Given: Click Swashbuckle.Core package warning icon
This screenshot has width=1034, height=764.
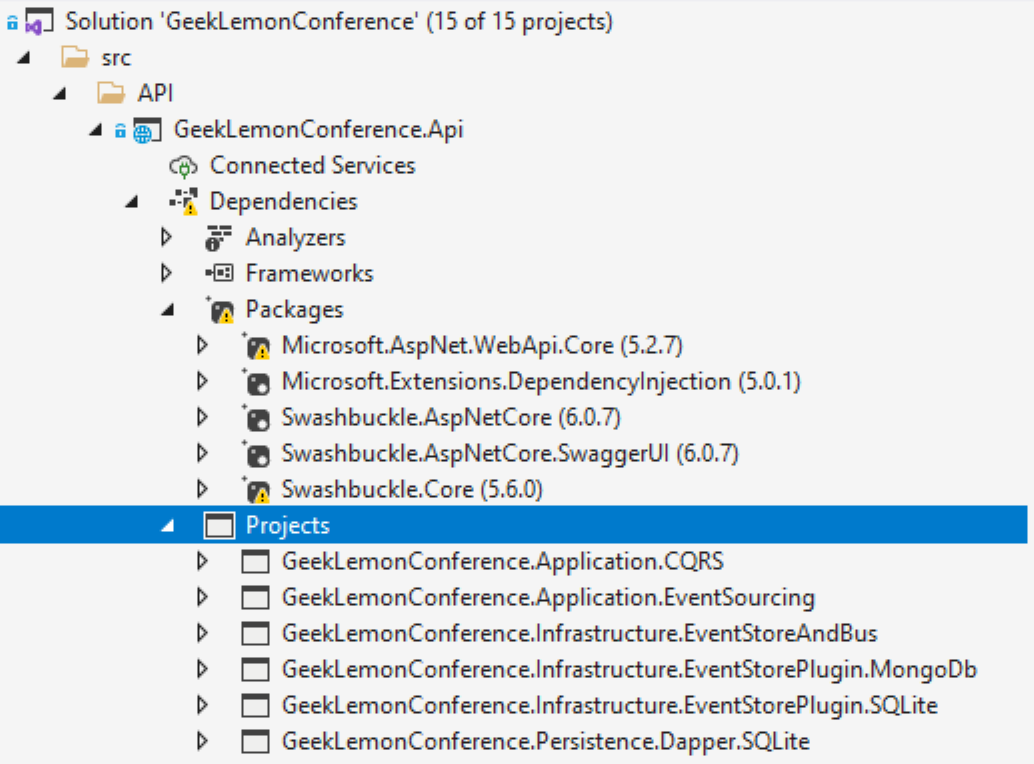Looking at the screenshot, I should (x=256, y=490).
